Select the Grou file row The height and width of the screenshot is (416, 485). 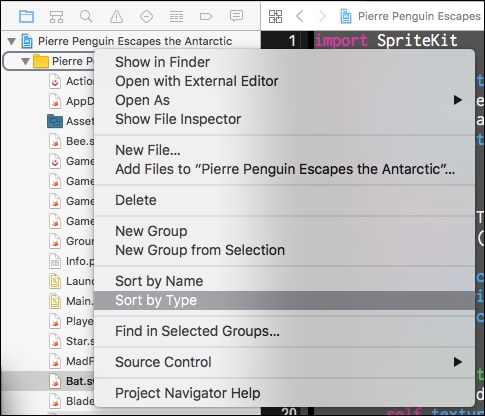pos(48,241)
